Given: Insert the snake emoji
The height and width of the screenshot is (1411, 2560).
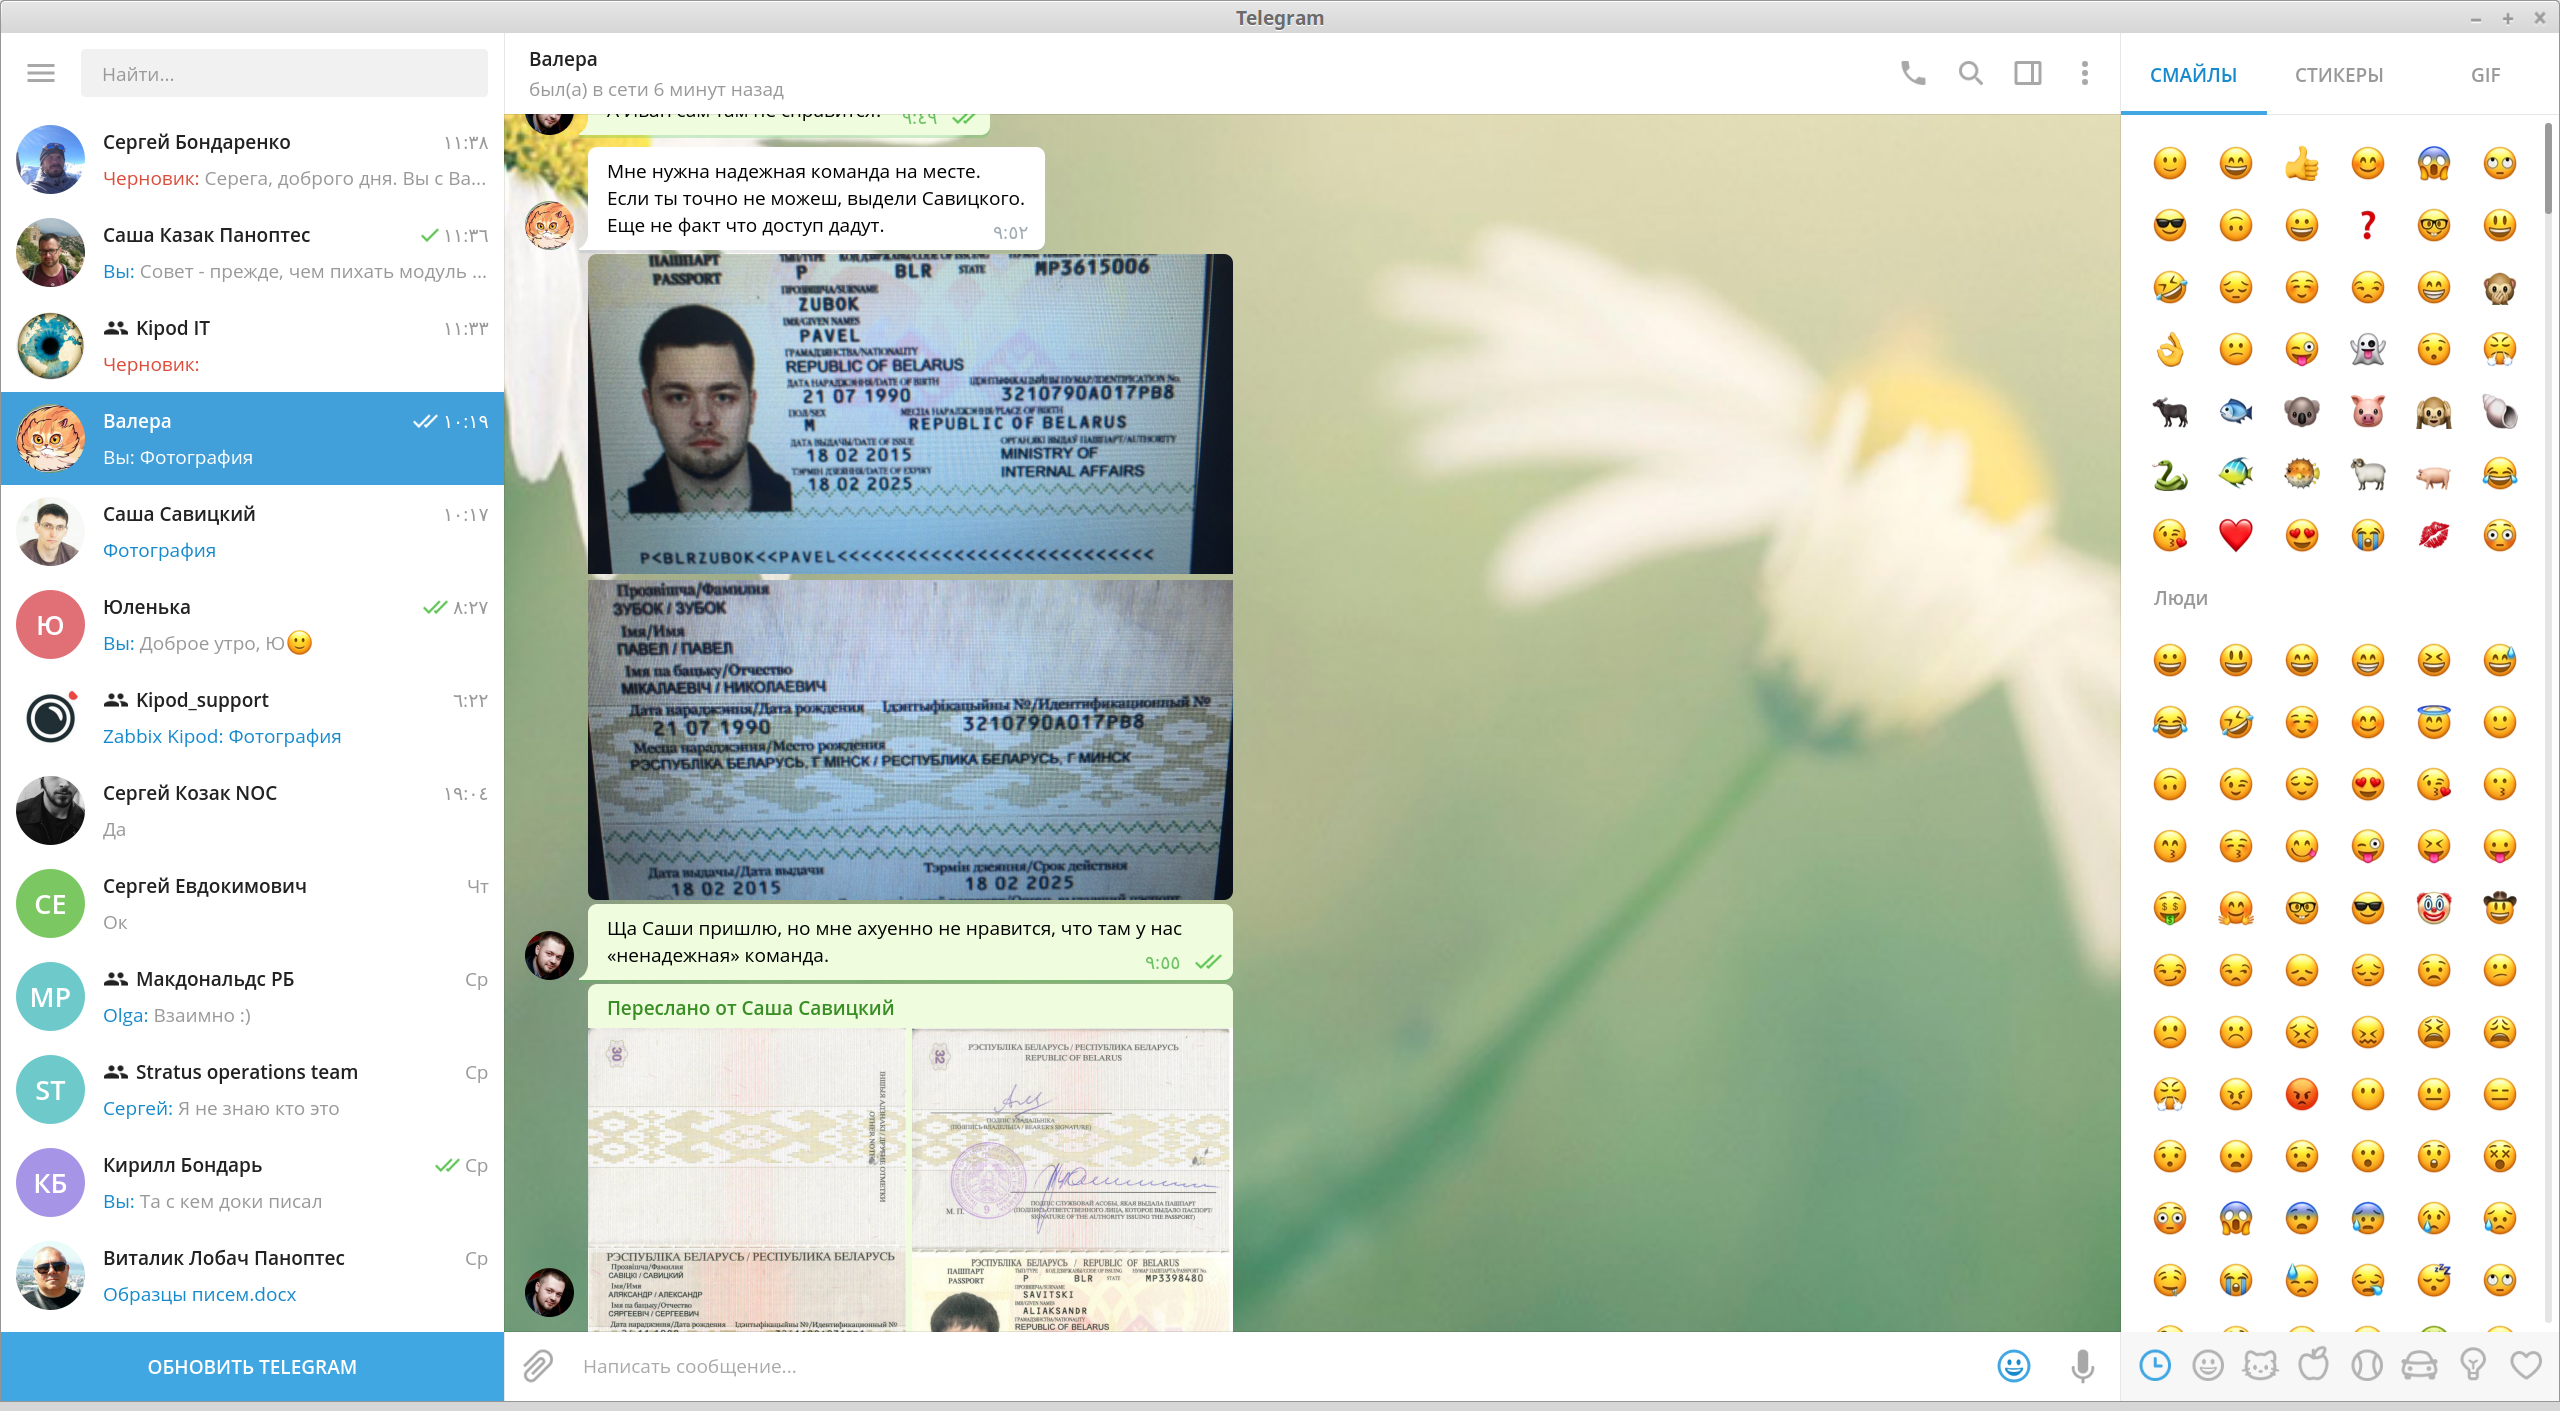Looking at the screenshot, I should (2170, 473).
